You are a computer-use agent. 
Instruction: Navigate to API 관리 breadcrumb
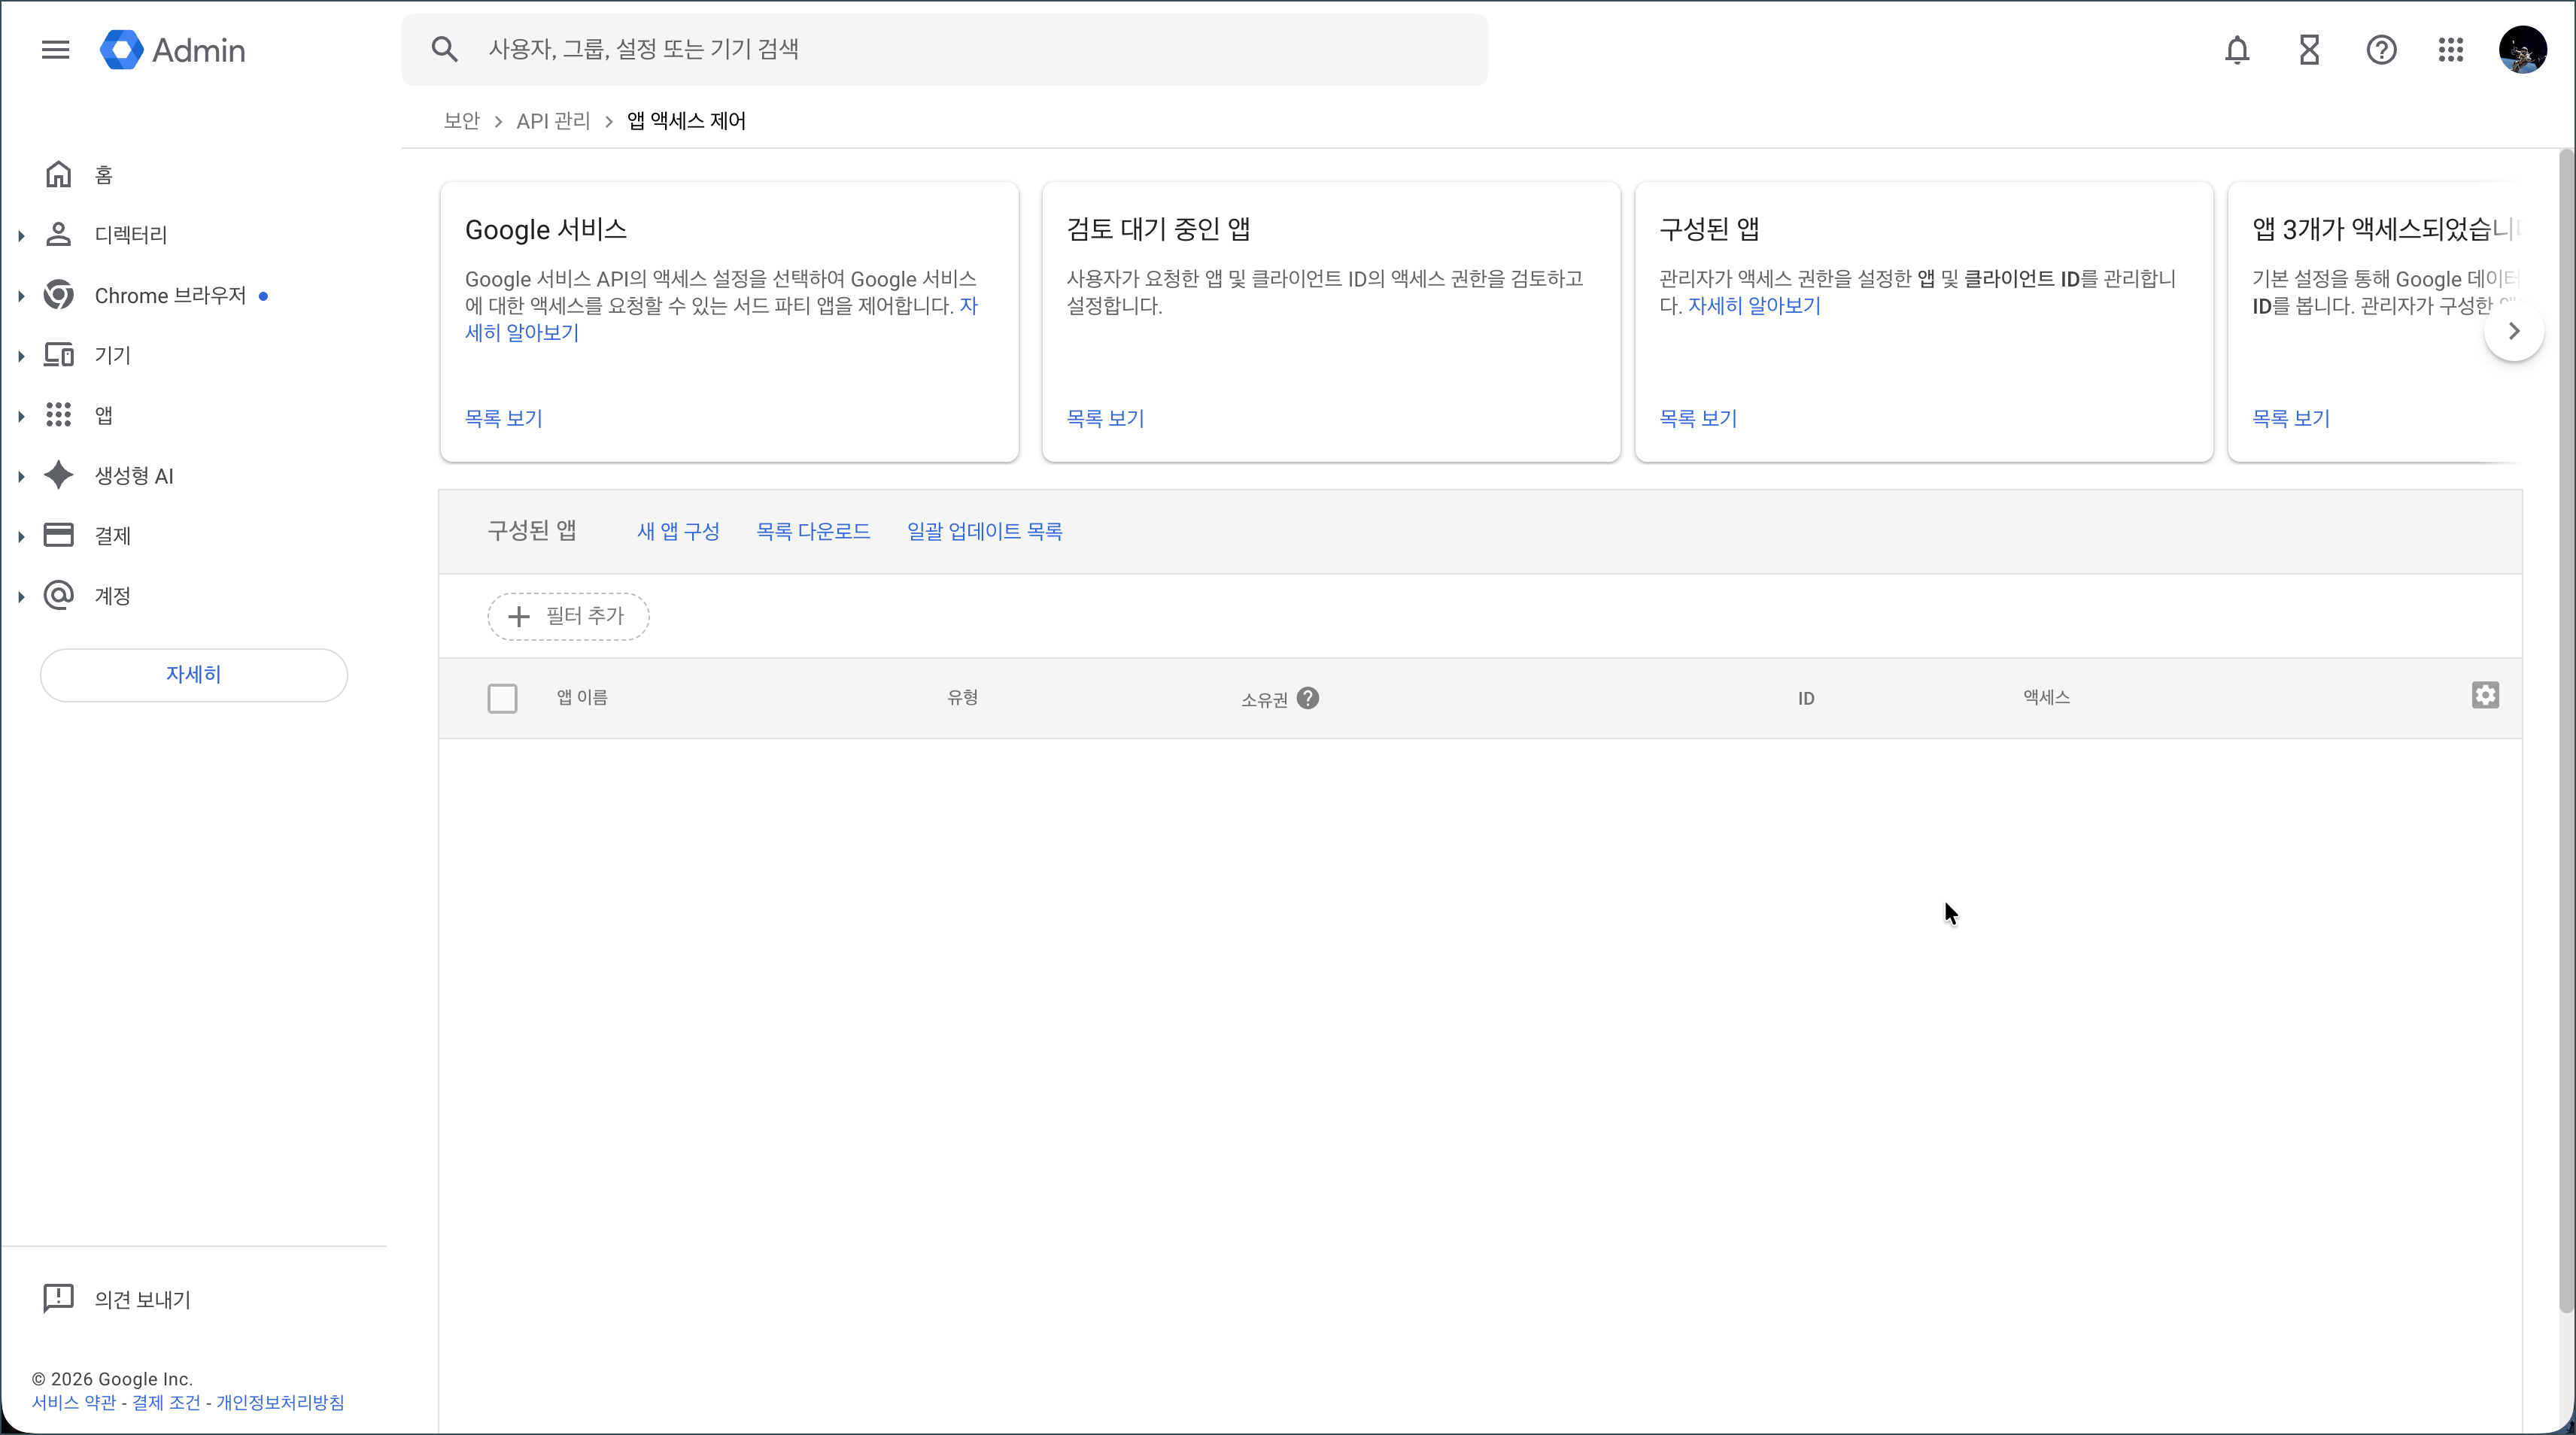553,121
